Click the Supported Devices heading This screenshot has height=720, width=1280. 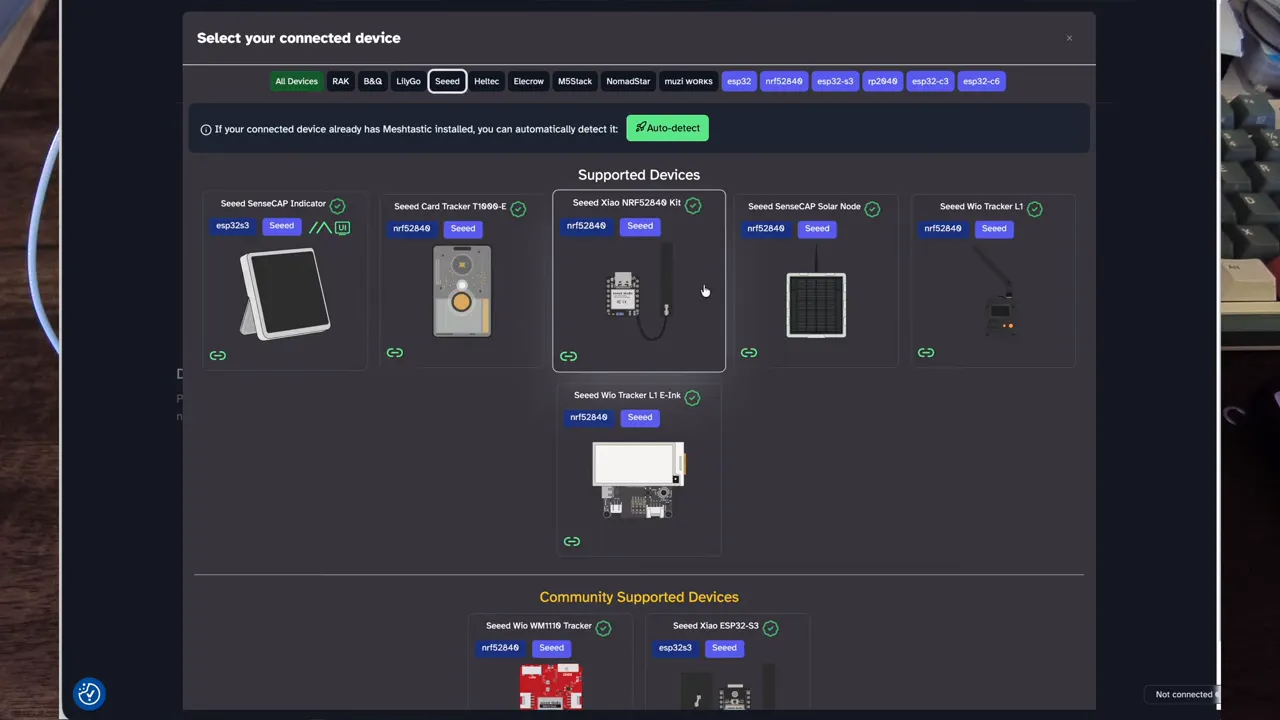click(x=639, y=175)
